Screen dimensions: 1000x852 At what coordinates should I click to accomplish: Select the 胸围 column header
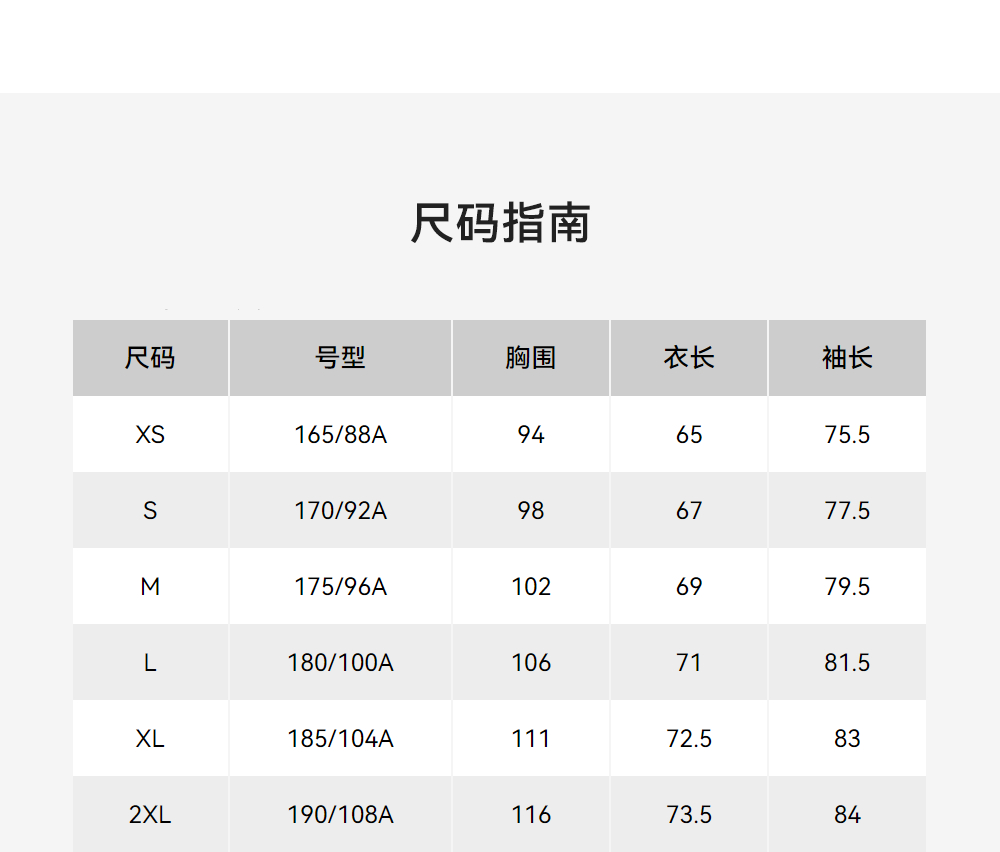click(531, 358)
